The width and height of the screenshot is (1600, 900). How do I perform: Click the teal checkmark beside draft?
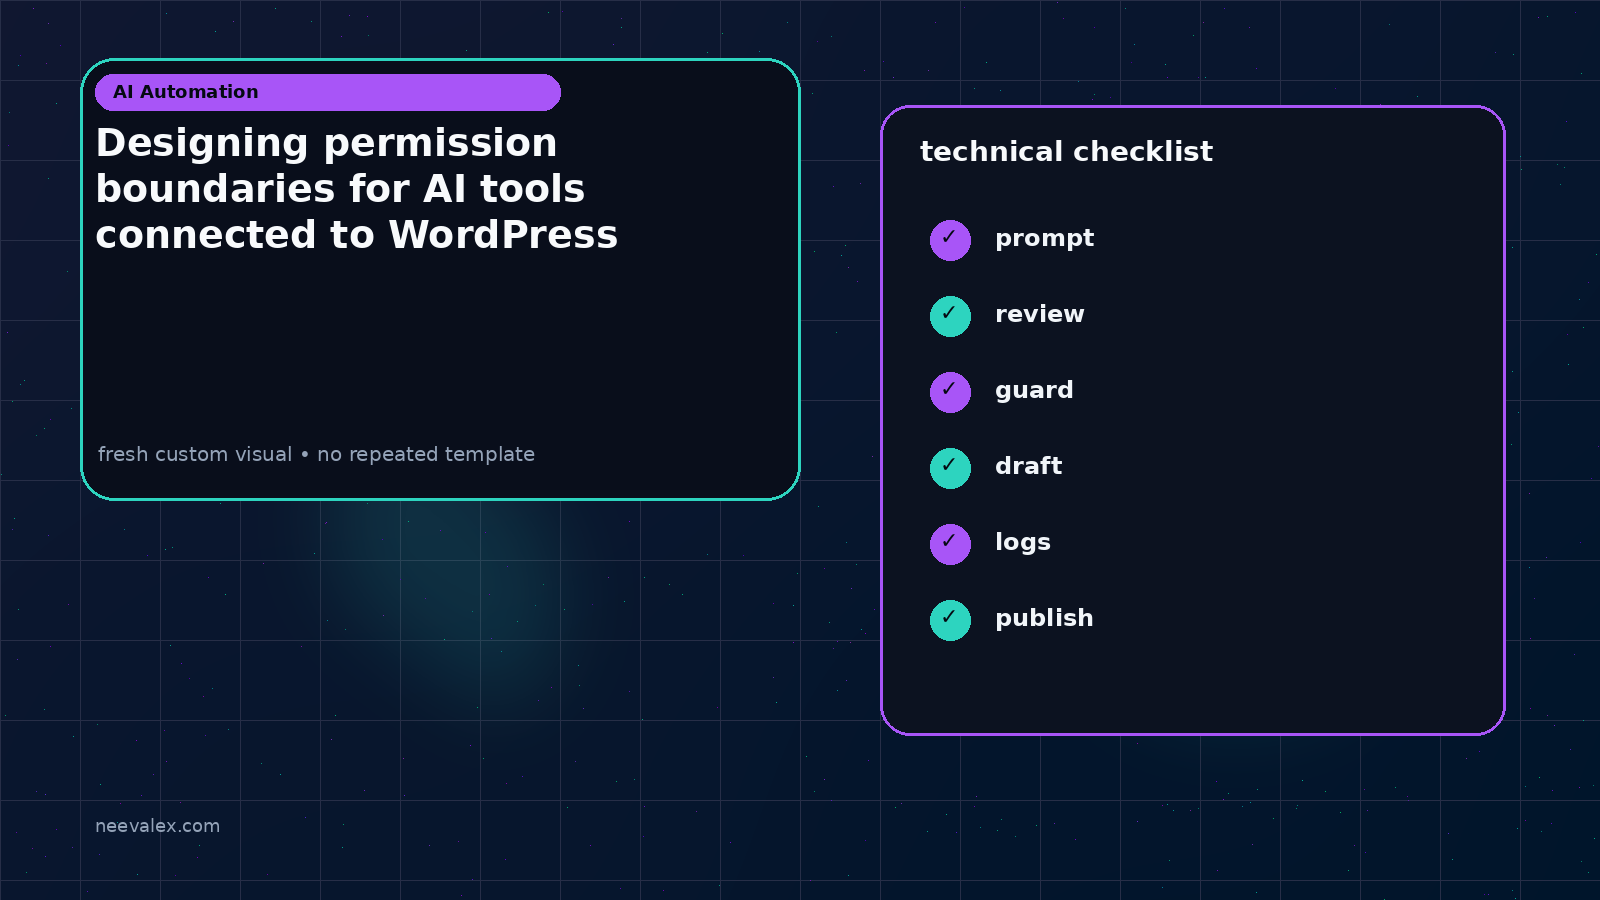pyautogui.click(x=950, y=468)
